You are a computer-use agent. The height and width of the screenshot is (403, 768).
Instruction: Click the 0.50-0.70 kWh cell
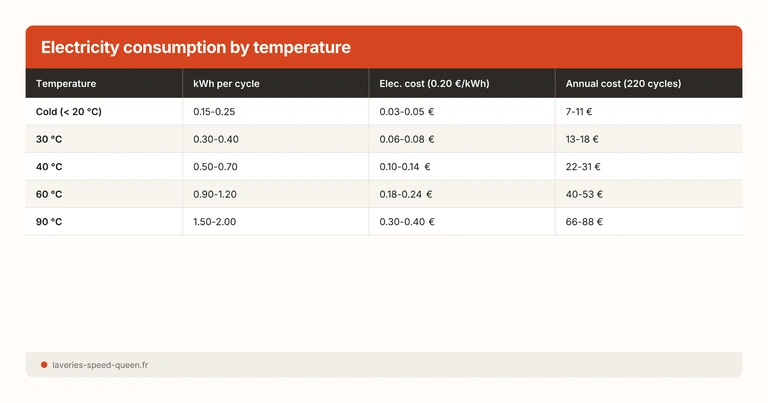tap(215, 167)
